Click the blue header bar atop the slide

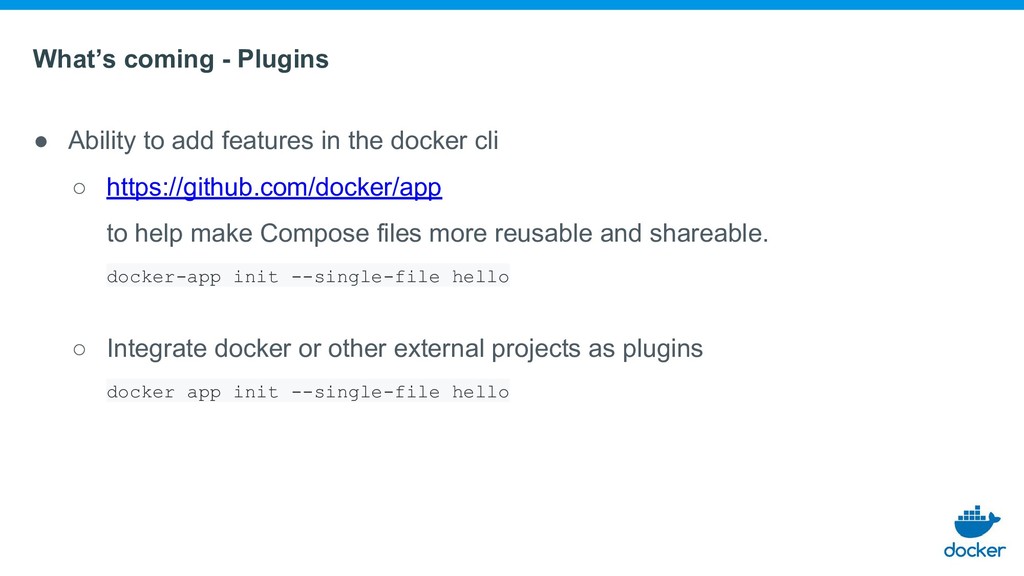(x=512, y=5)
